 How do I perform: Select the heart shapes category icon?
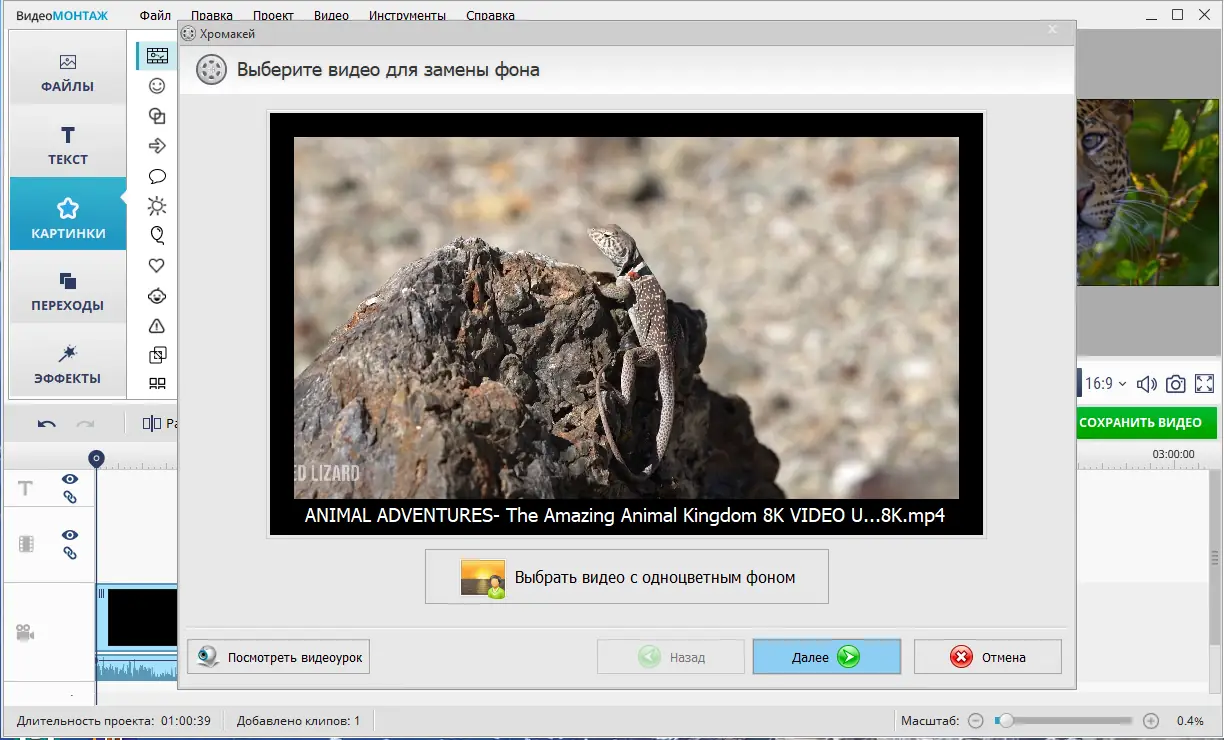(157, 266)
